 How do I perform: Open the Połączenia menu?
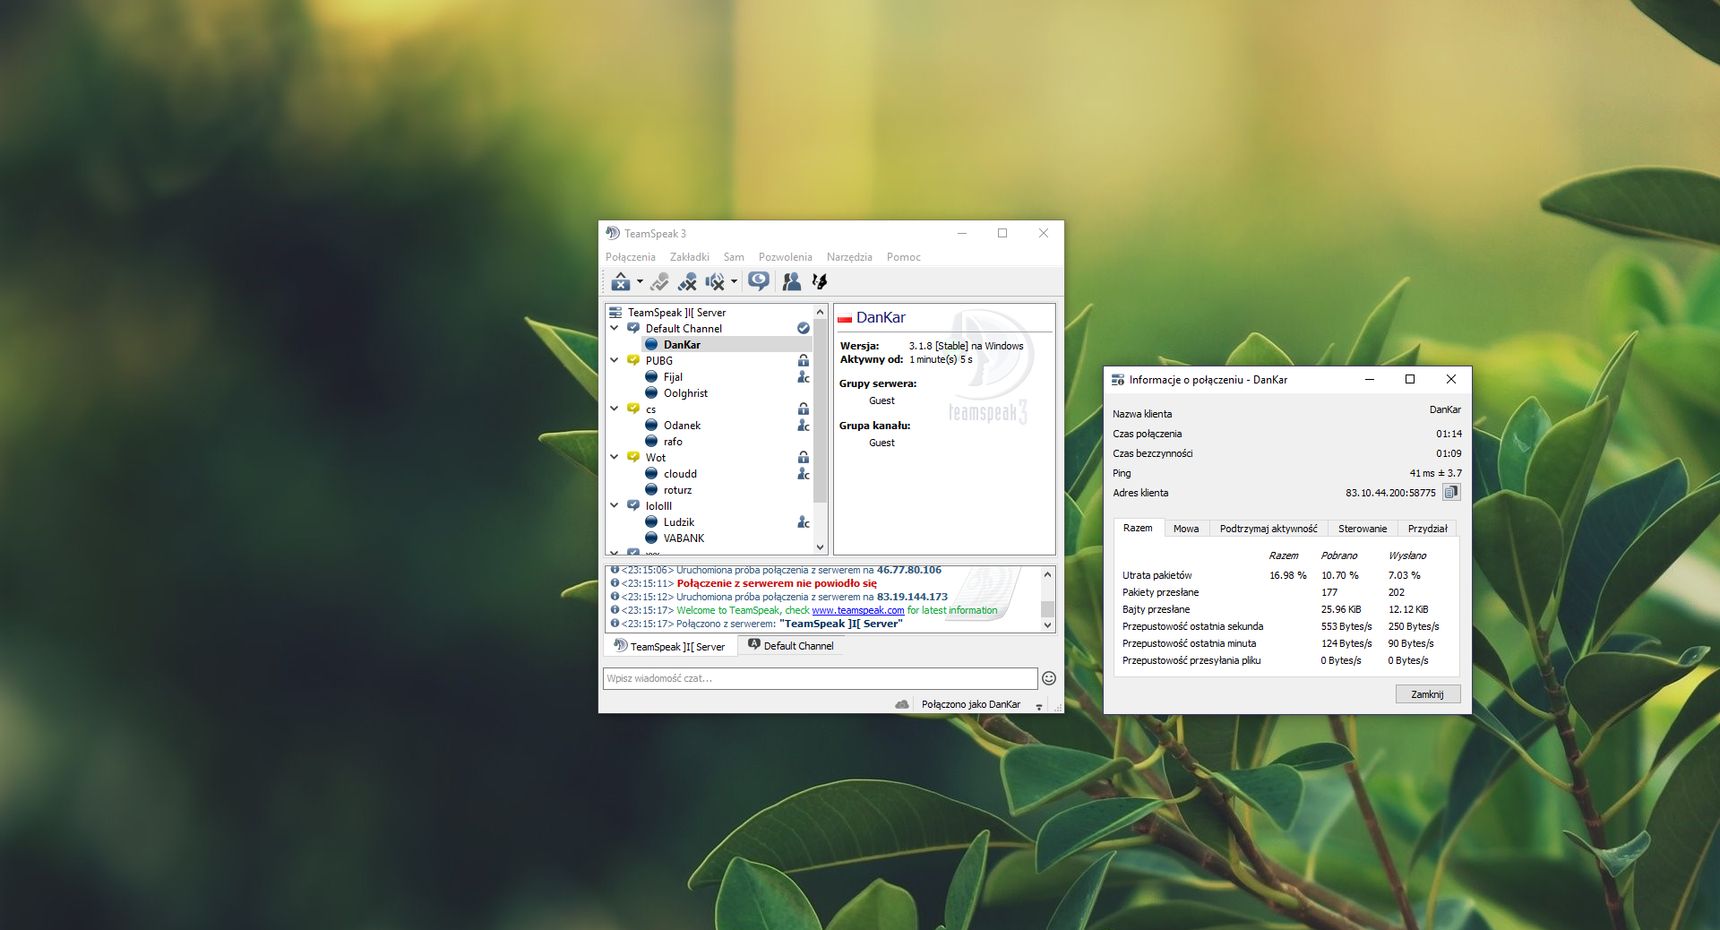pos(630,257)
